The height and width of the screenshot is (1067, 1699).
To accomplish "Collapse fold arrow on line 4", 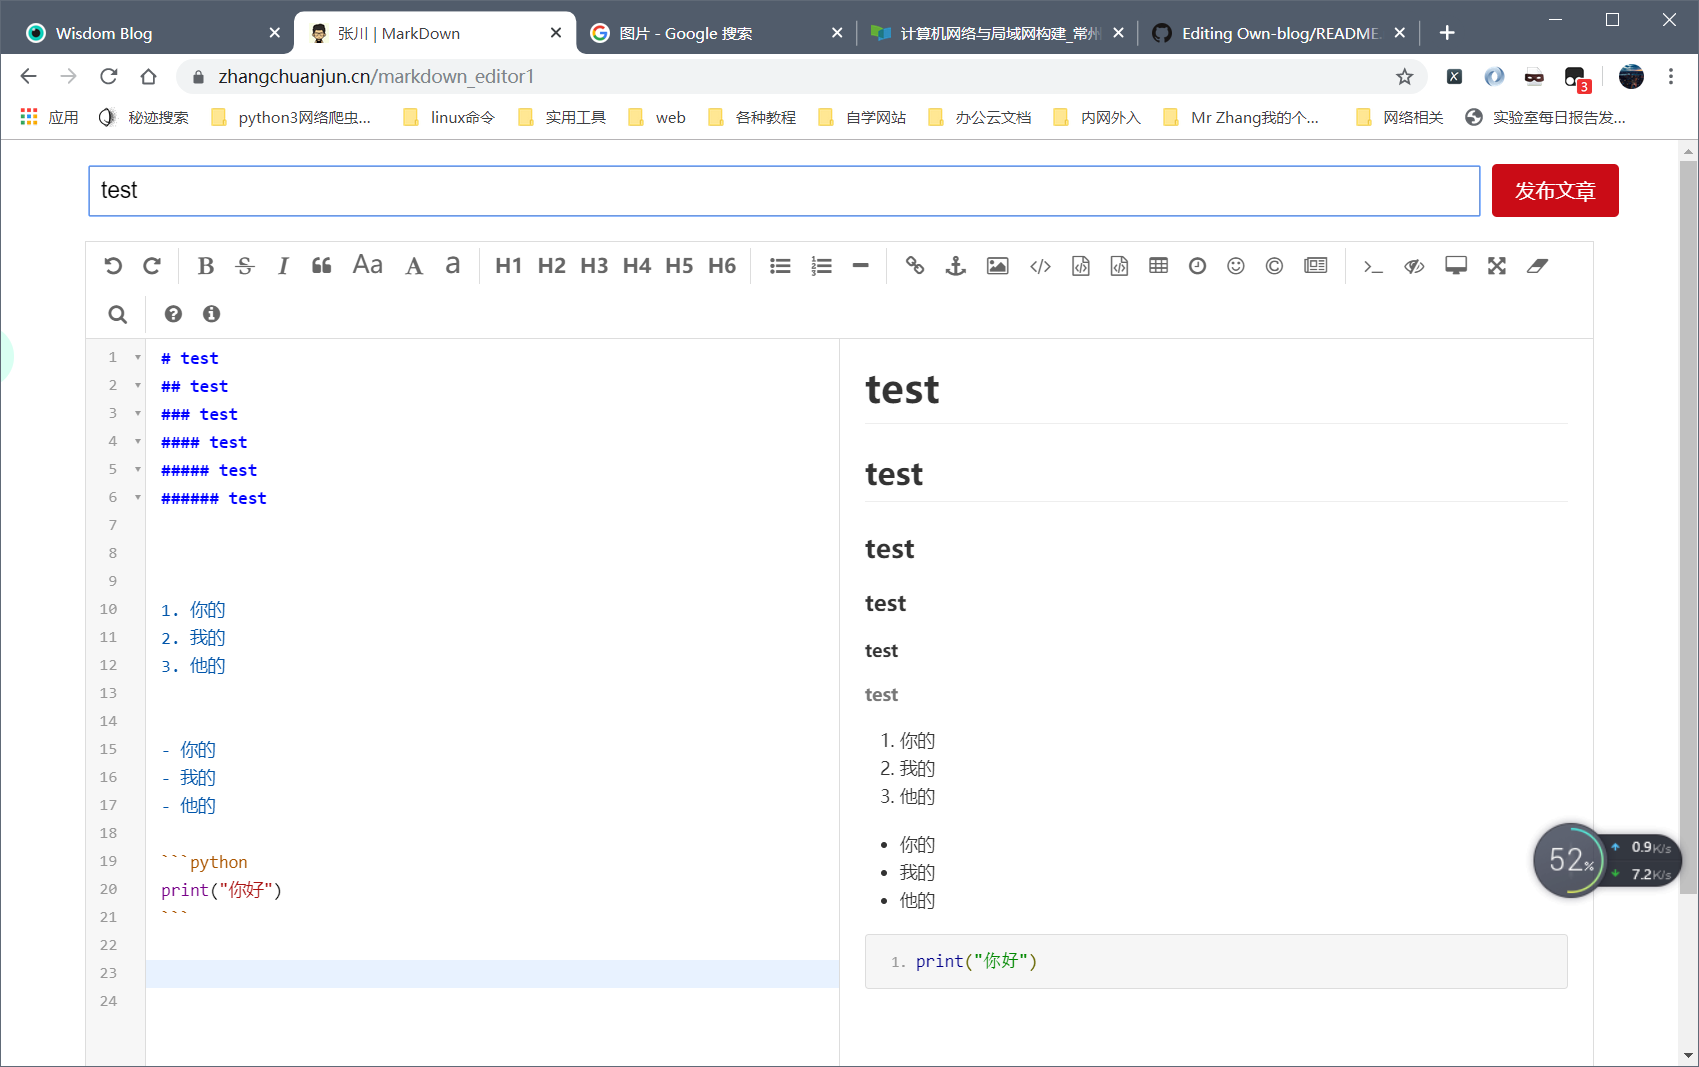I will click(138, 442).
